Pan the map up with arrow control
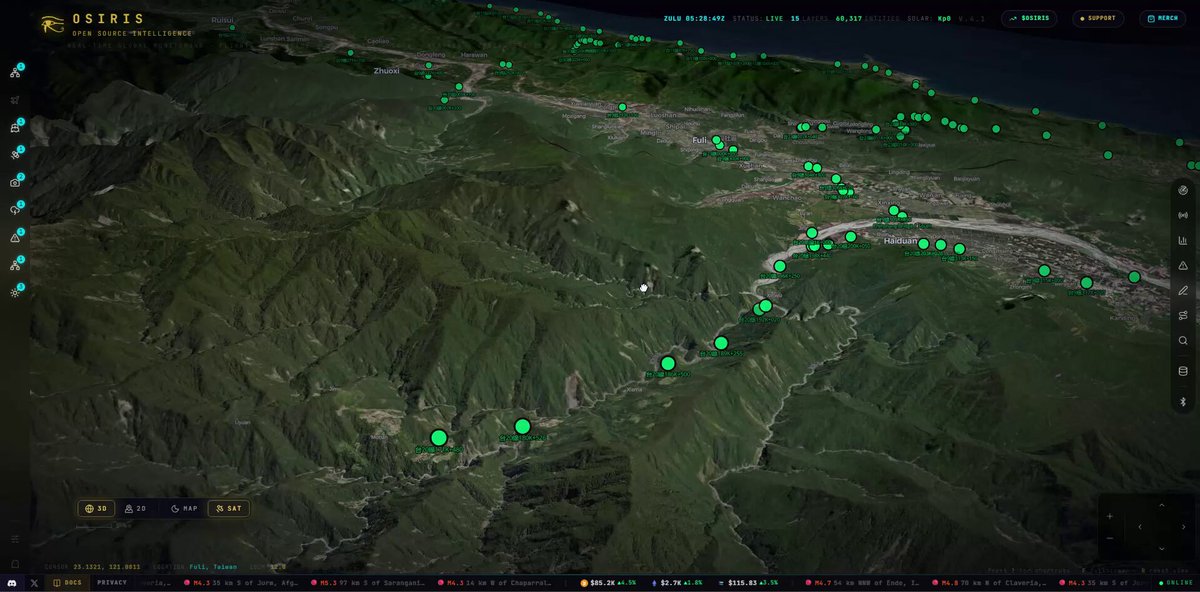 (1161, 506)
